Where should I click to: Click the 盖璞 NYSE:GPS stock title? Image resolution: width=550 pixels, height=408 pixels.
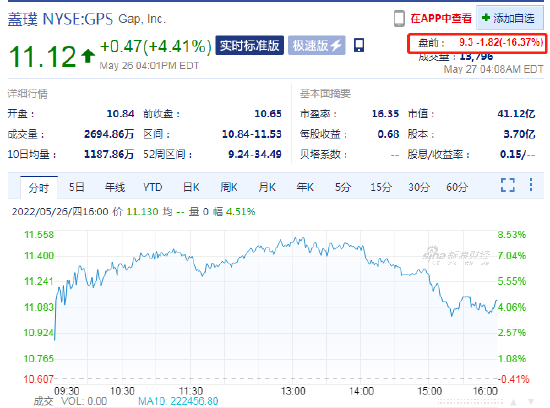(60, 19)
